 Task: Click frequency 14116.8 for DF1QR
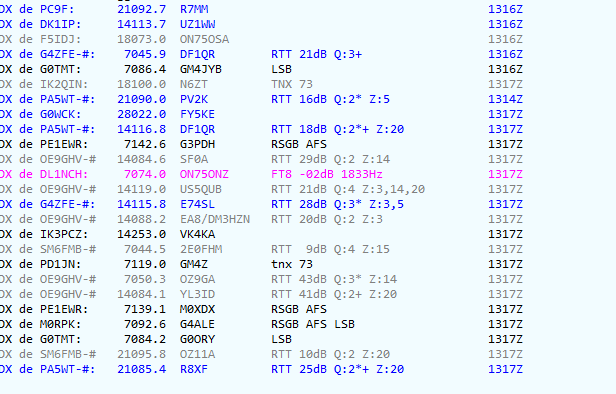point(141,129)
